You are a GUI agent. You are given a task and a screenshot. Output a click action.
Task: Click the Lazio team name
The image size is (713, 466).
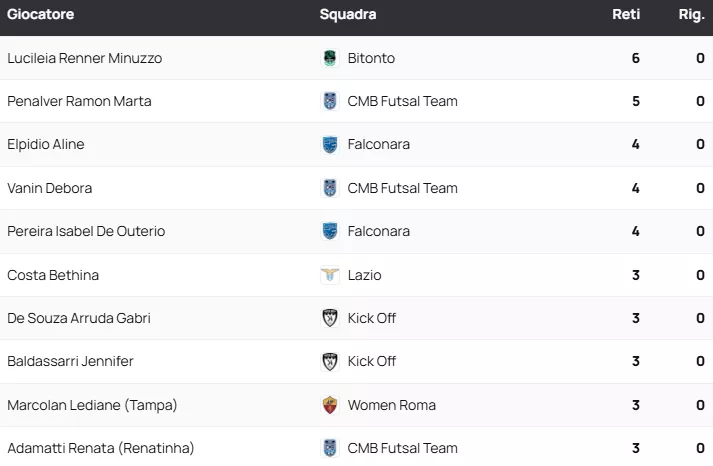click(x=364, y=275)
